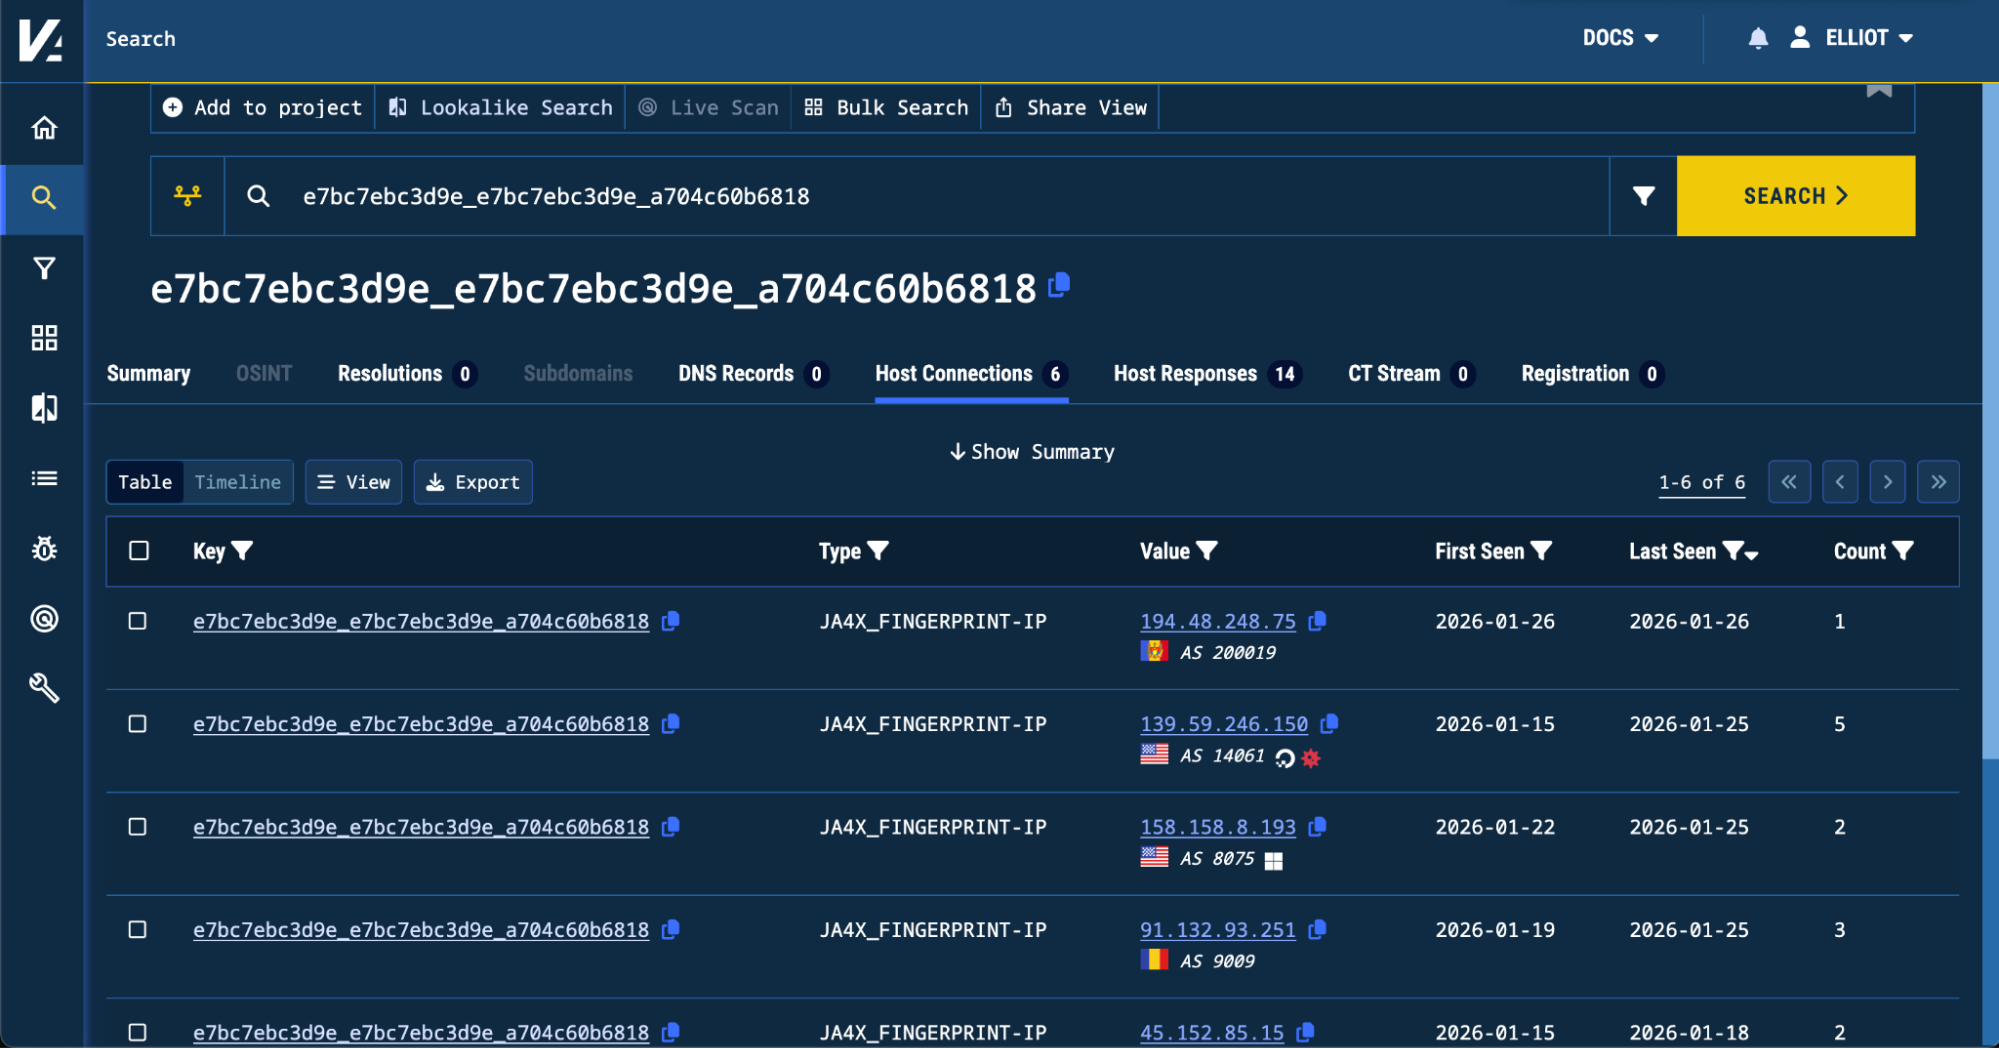Open the CT Stream tab
The height and width of the screenshot is (1049, 1999).
coord(1394,374)
